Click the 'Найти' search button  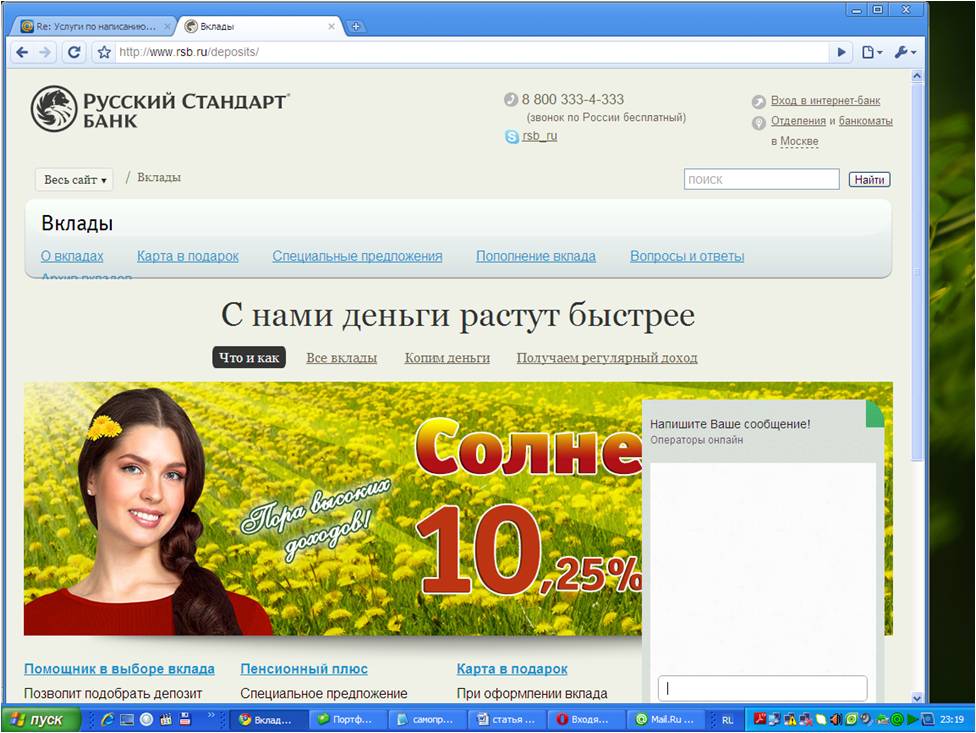tap(870, 180)
